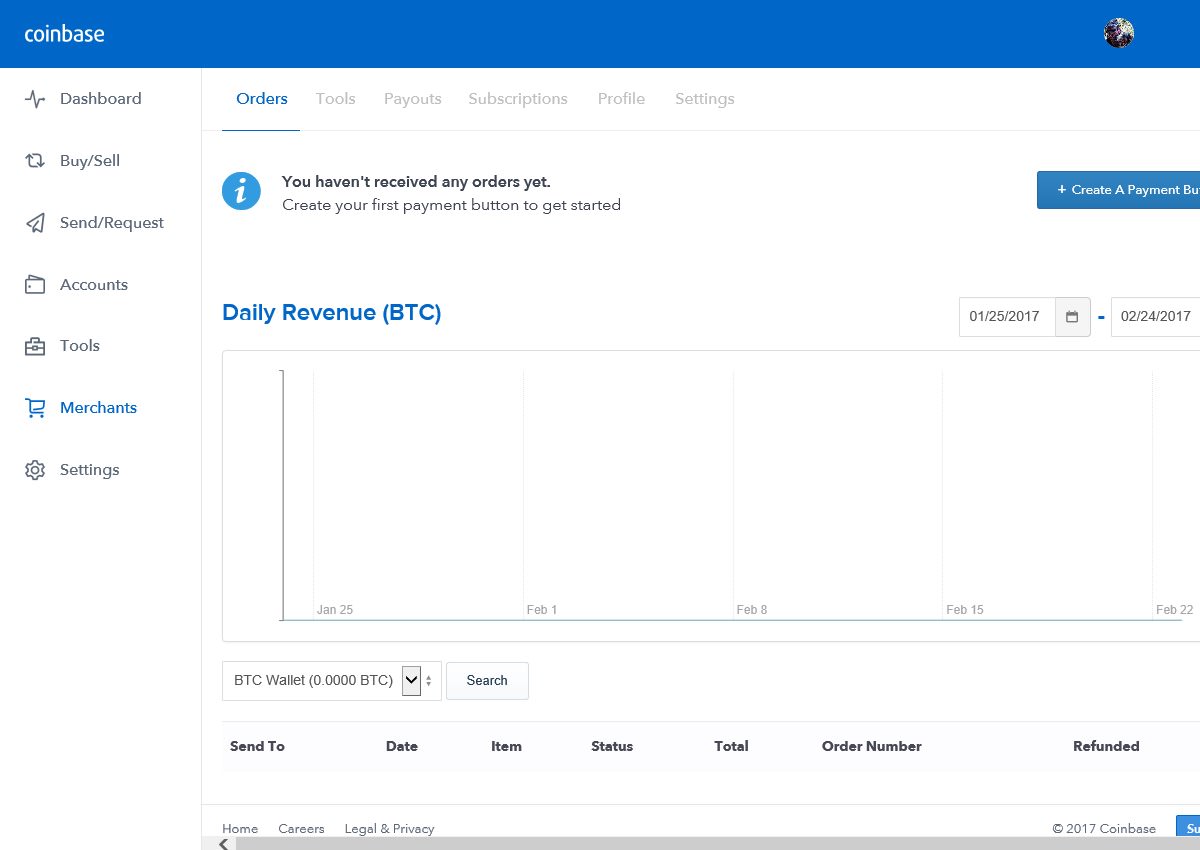This screenshot has width=1200, height=850.
Task: Click the Feb 8 chart label
Action: 752,610
